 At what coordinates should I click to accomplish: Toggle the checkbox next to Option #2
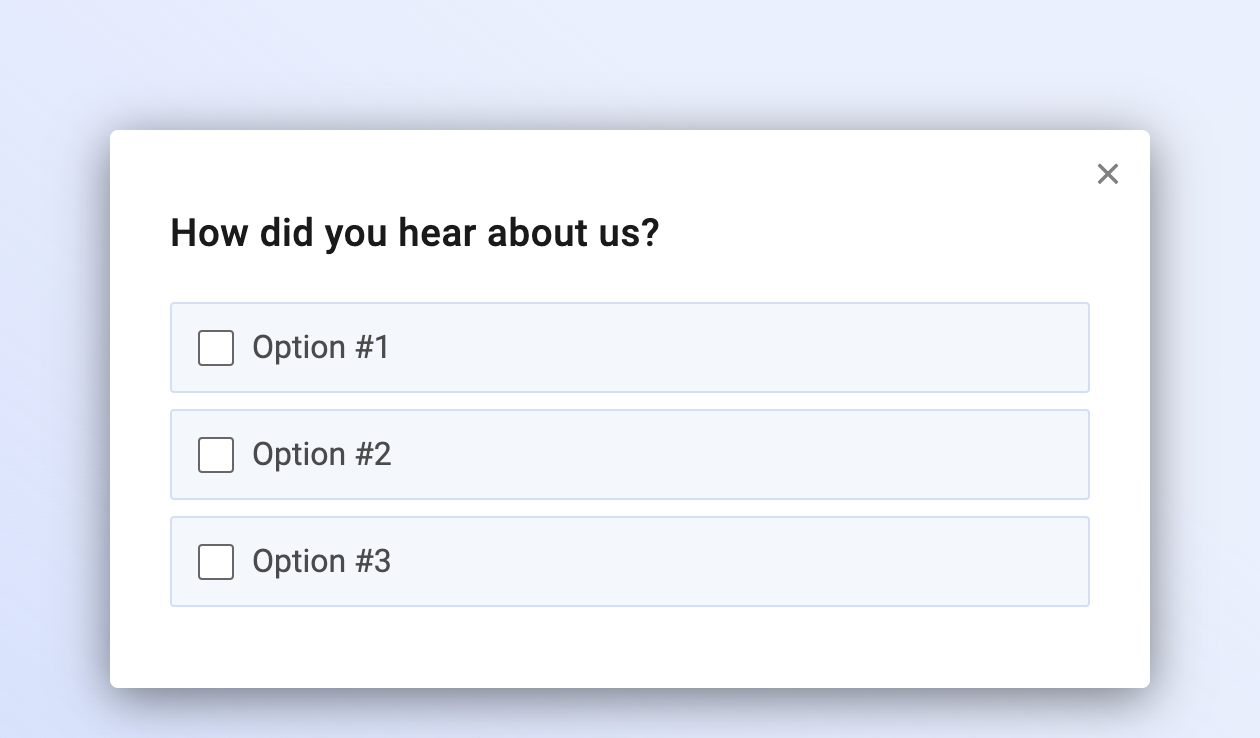point(215,455)
